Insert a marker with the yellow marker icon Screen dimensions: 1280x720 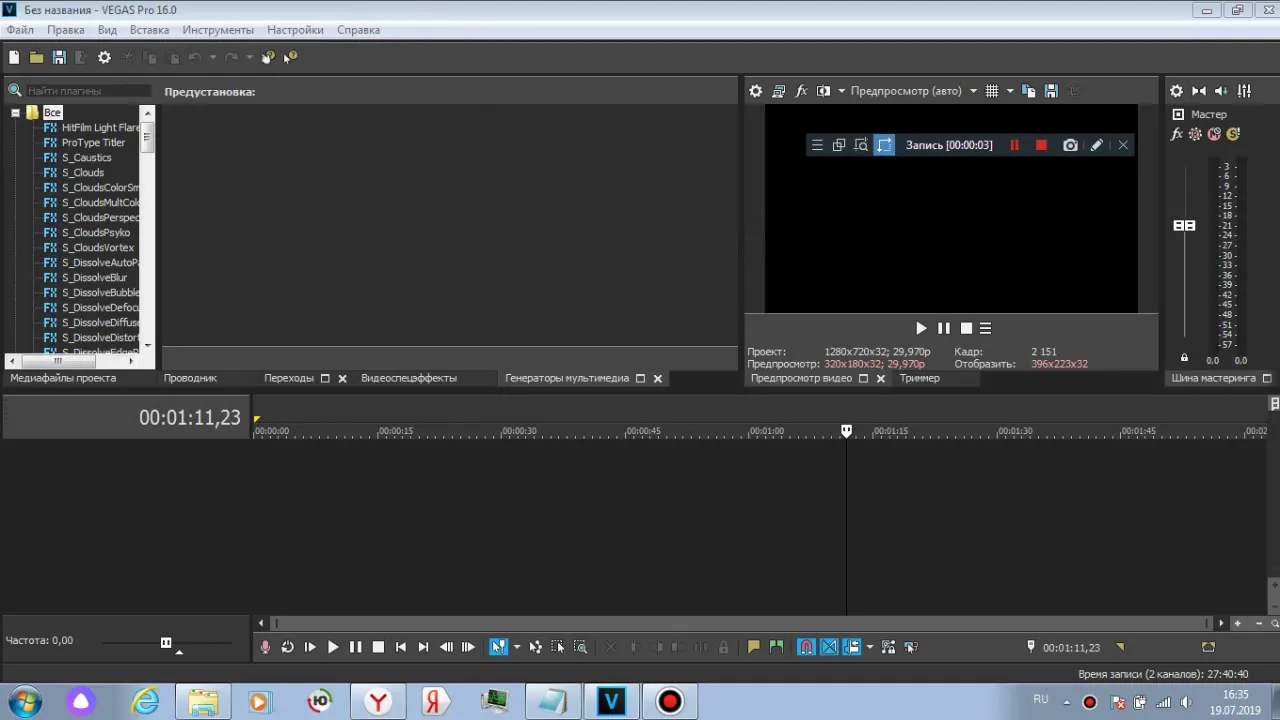tap(754, 647)
